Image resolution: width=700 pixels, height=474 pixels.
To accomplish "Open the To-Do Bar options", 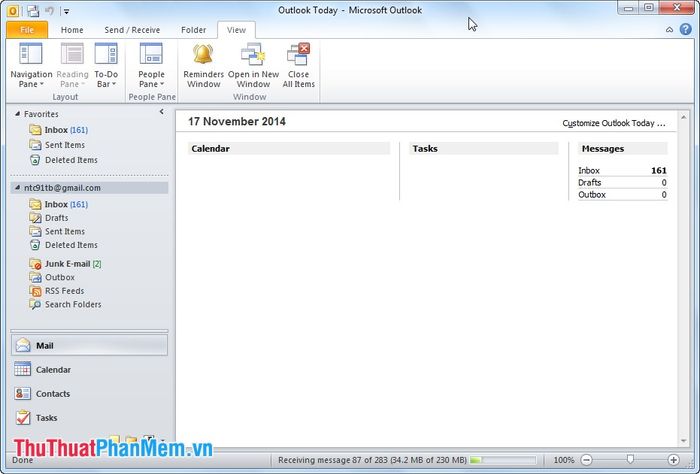I will pos(106,66).
